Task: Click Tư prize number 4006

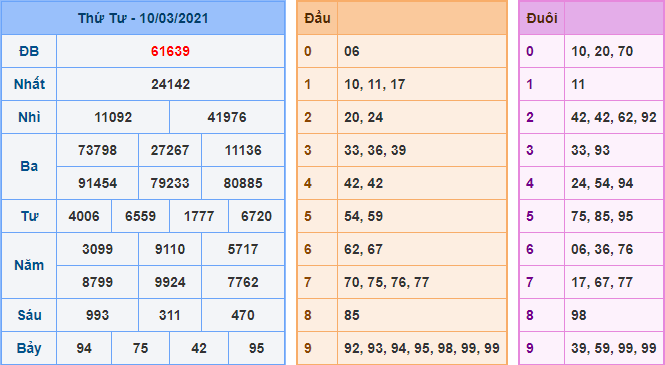Action: coord(84,217)
